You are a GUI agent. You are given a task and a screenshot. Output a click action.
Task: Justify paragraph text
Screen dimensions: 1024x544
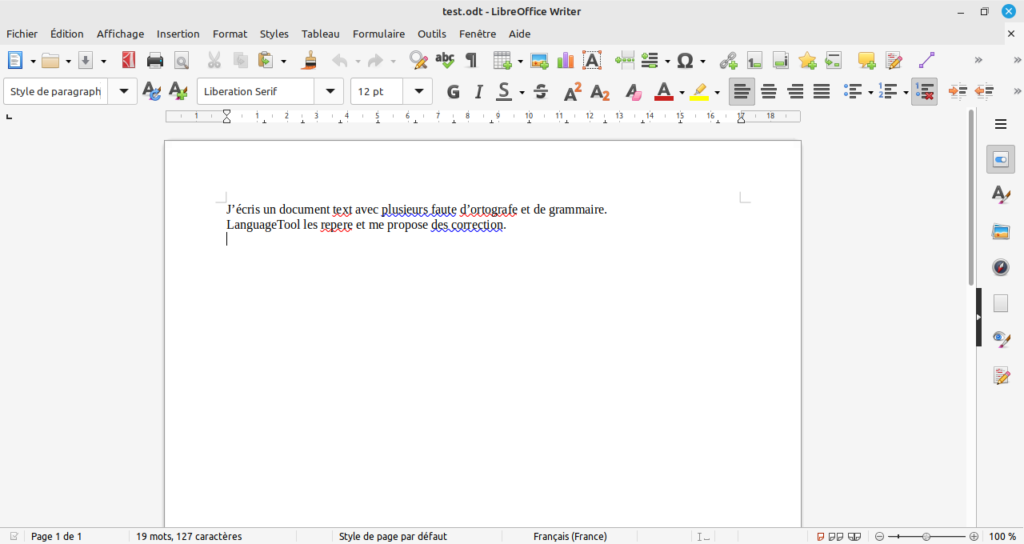click(822, 91)
